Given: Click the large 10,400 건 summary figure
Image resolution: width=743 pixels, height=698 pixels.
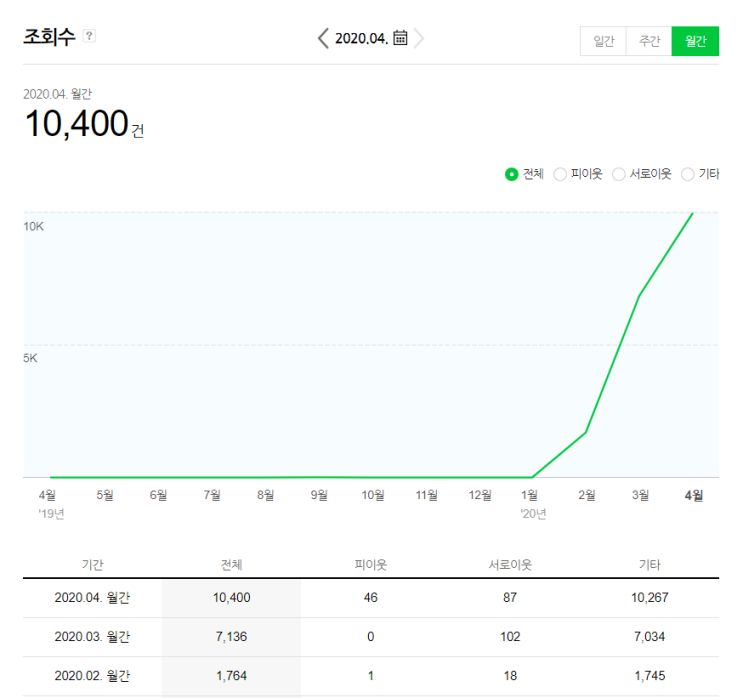Looking at the screenshot, I should coord(84,124).
